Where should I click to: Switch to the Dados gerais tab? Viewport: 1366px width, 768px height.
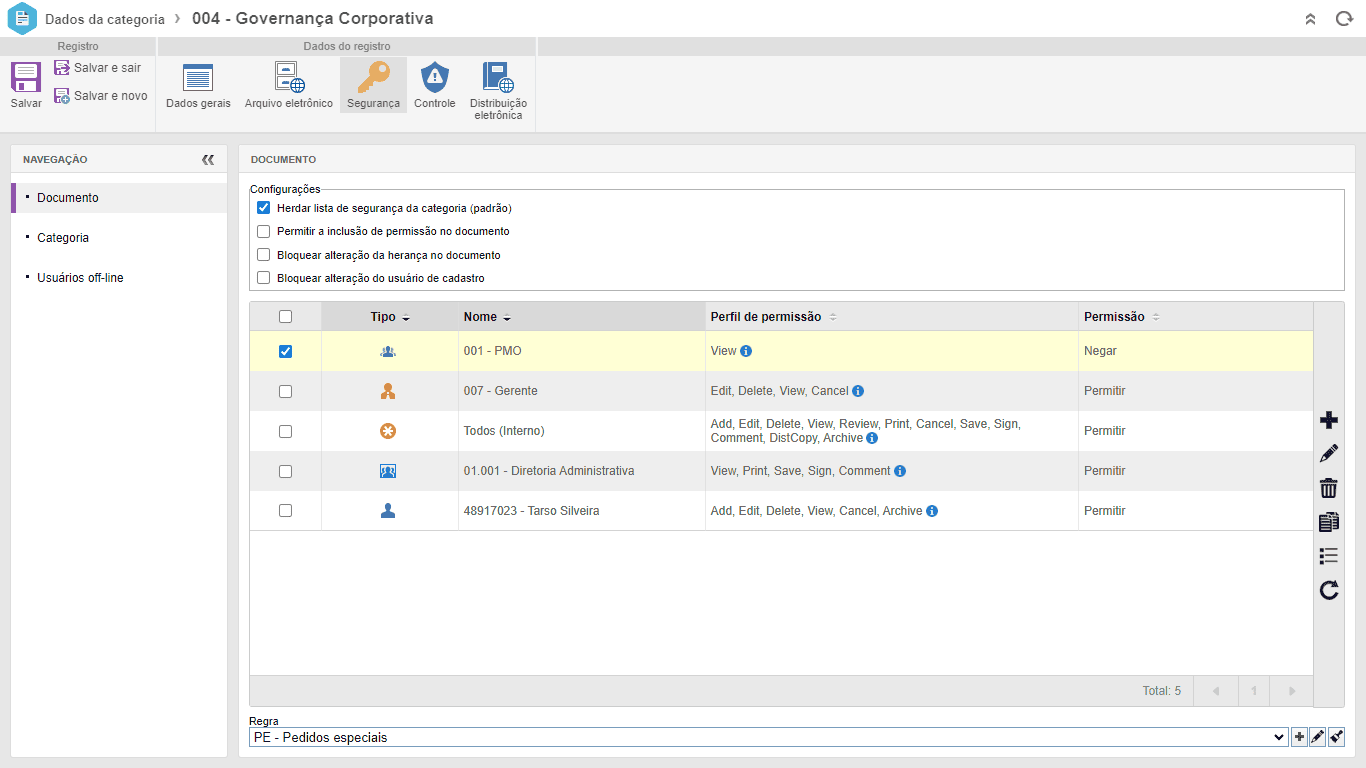coord(198,85)
